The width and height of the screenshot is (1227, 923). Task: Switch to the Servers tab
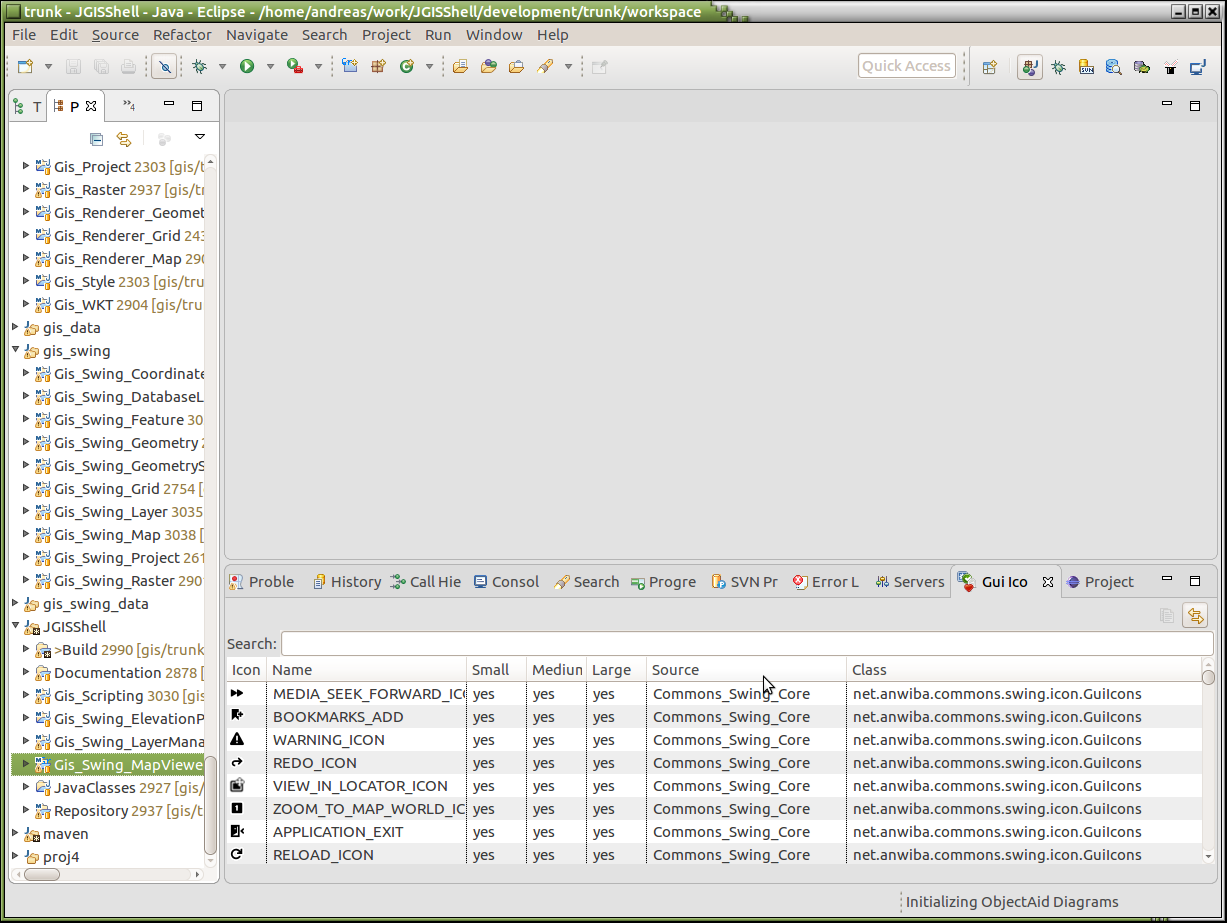(909, 582)
